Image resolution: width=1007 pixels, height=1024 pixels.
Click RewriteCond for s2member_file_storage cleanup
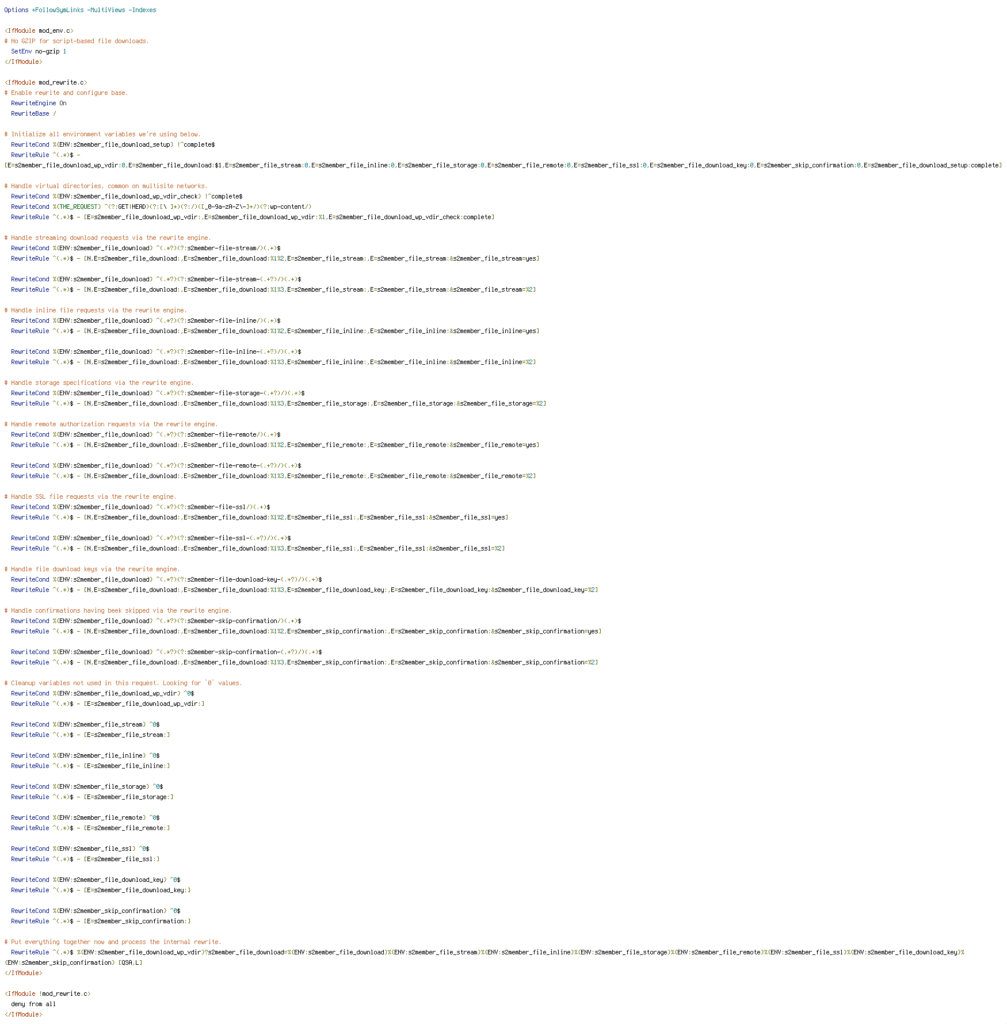(87, 787)
